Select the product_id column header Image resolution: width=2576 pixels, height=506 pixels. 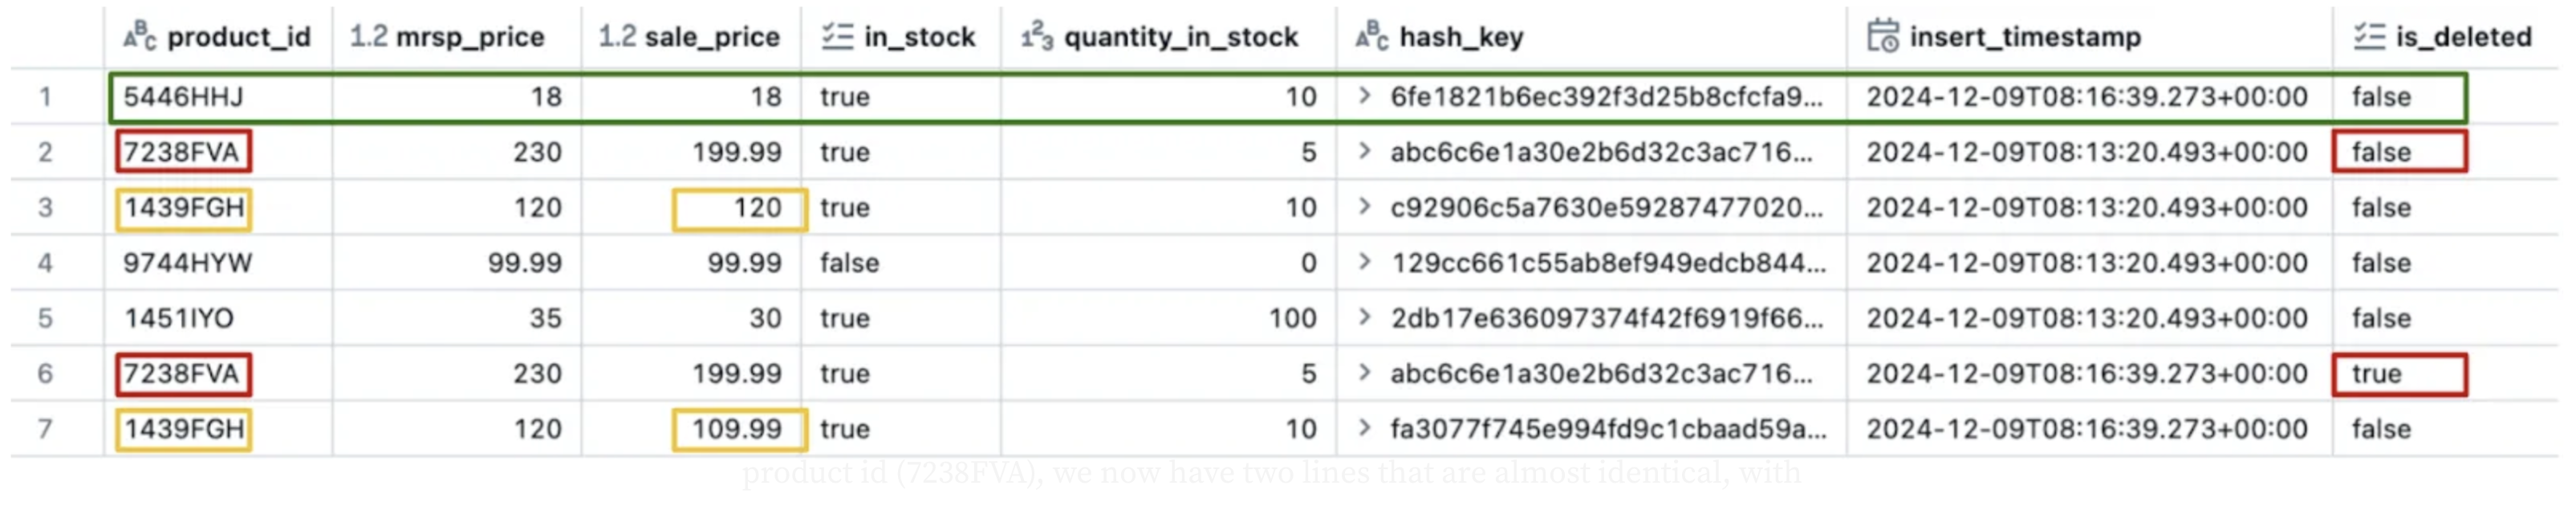tap(238, 37)
